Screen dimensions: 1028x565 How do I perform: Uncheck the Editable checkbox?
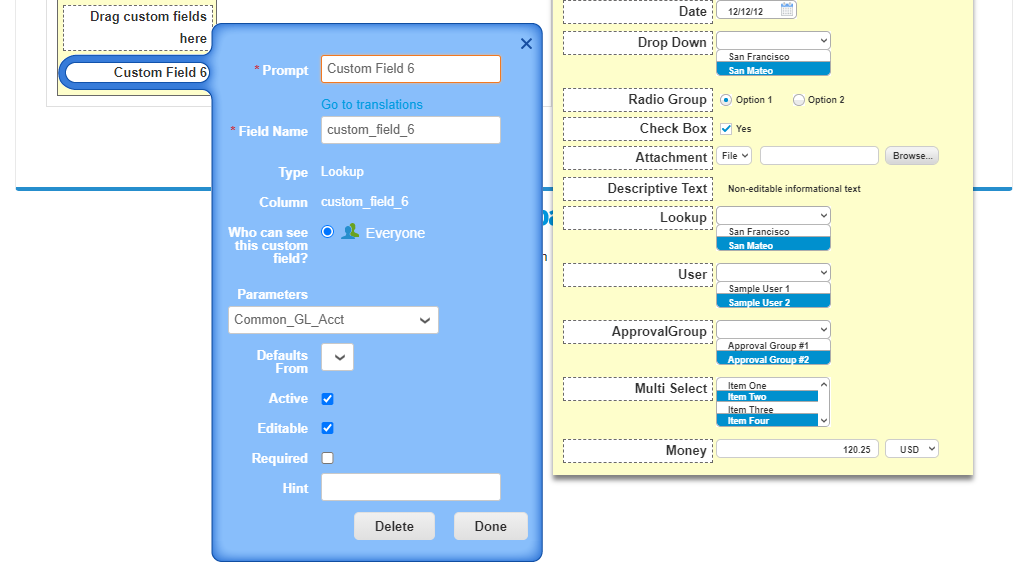[328, 429]
